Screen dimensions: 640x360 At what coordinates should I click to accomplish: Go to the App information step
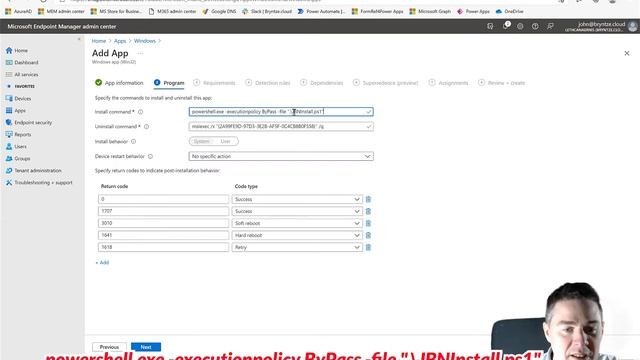[119, 83]
